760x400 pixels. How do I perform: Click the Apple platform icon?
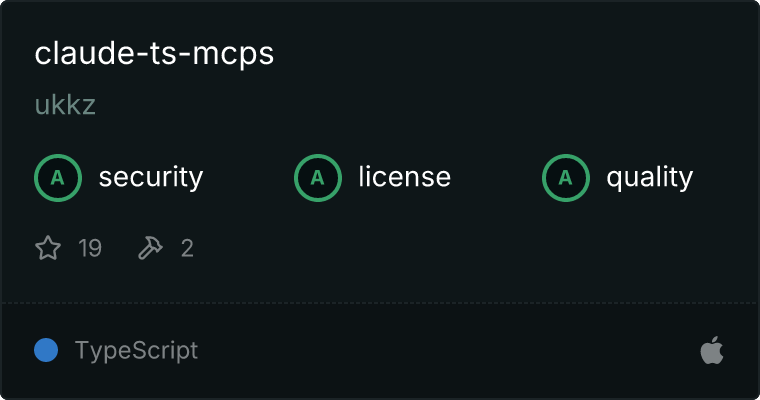[x=712, y=350]
